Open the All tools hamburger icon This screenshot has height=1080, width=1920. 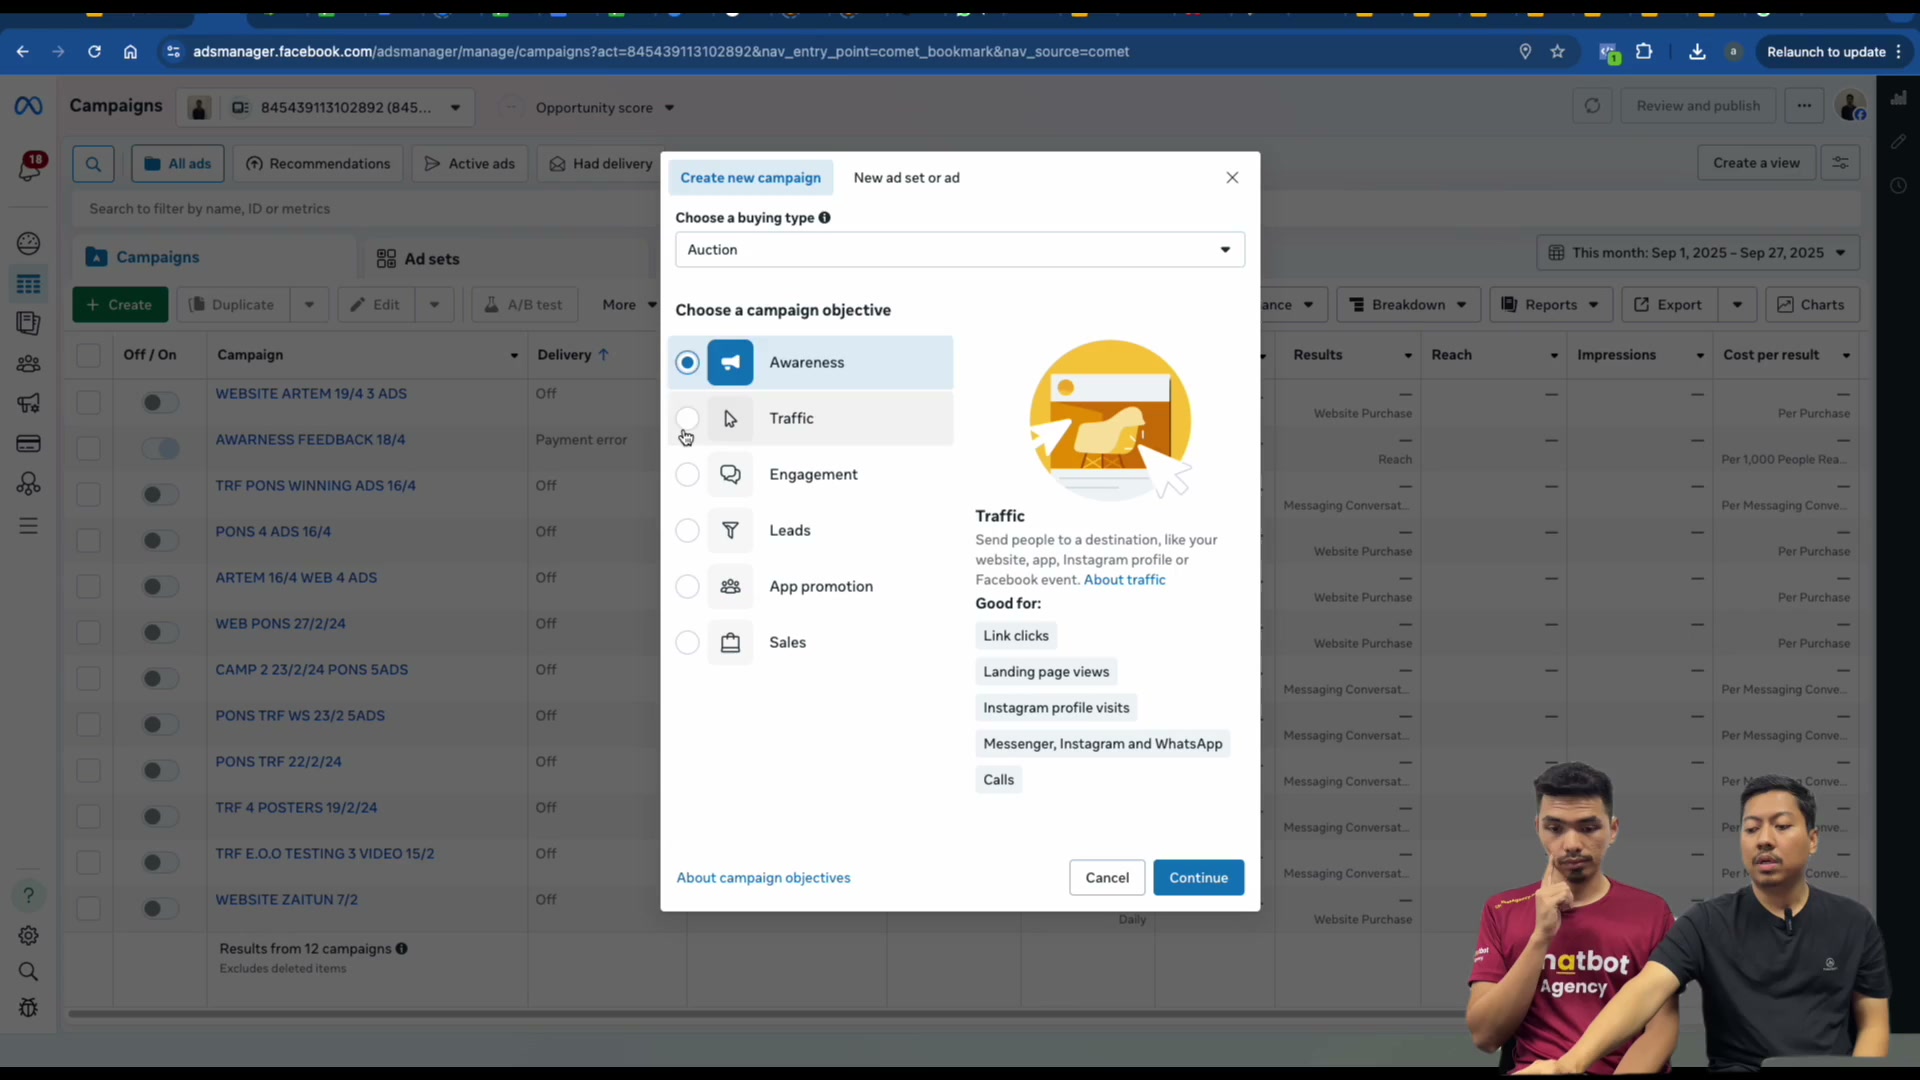click(x=28, y=526)
